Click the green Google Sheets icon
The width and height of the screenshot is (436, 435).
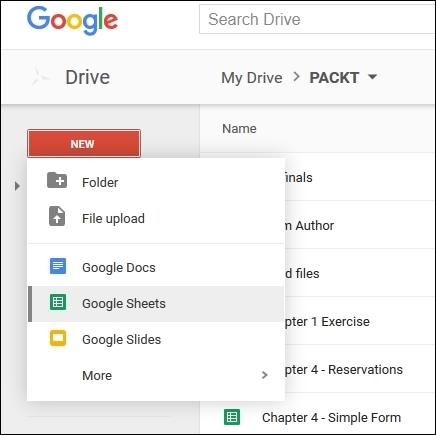click(x=58, y=302)
